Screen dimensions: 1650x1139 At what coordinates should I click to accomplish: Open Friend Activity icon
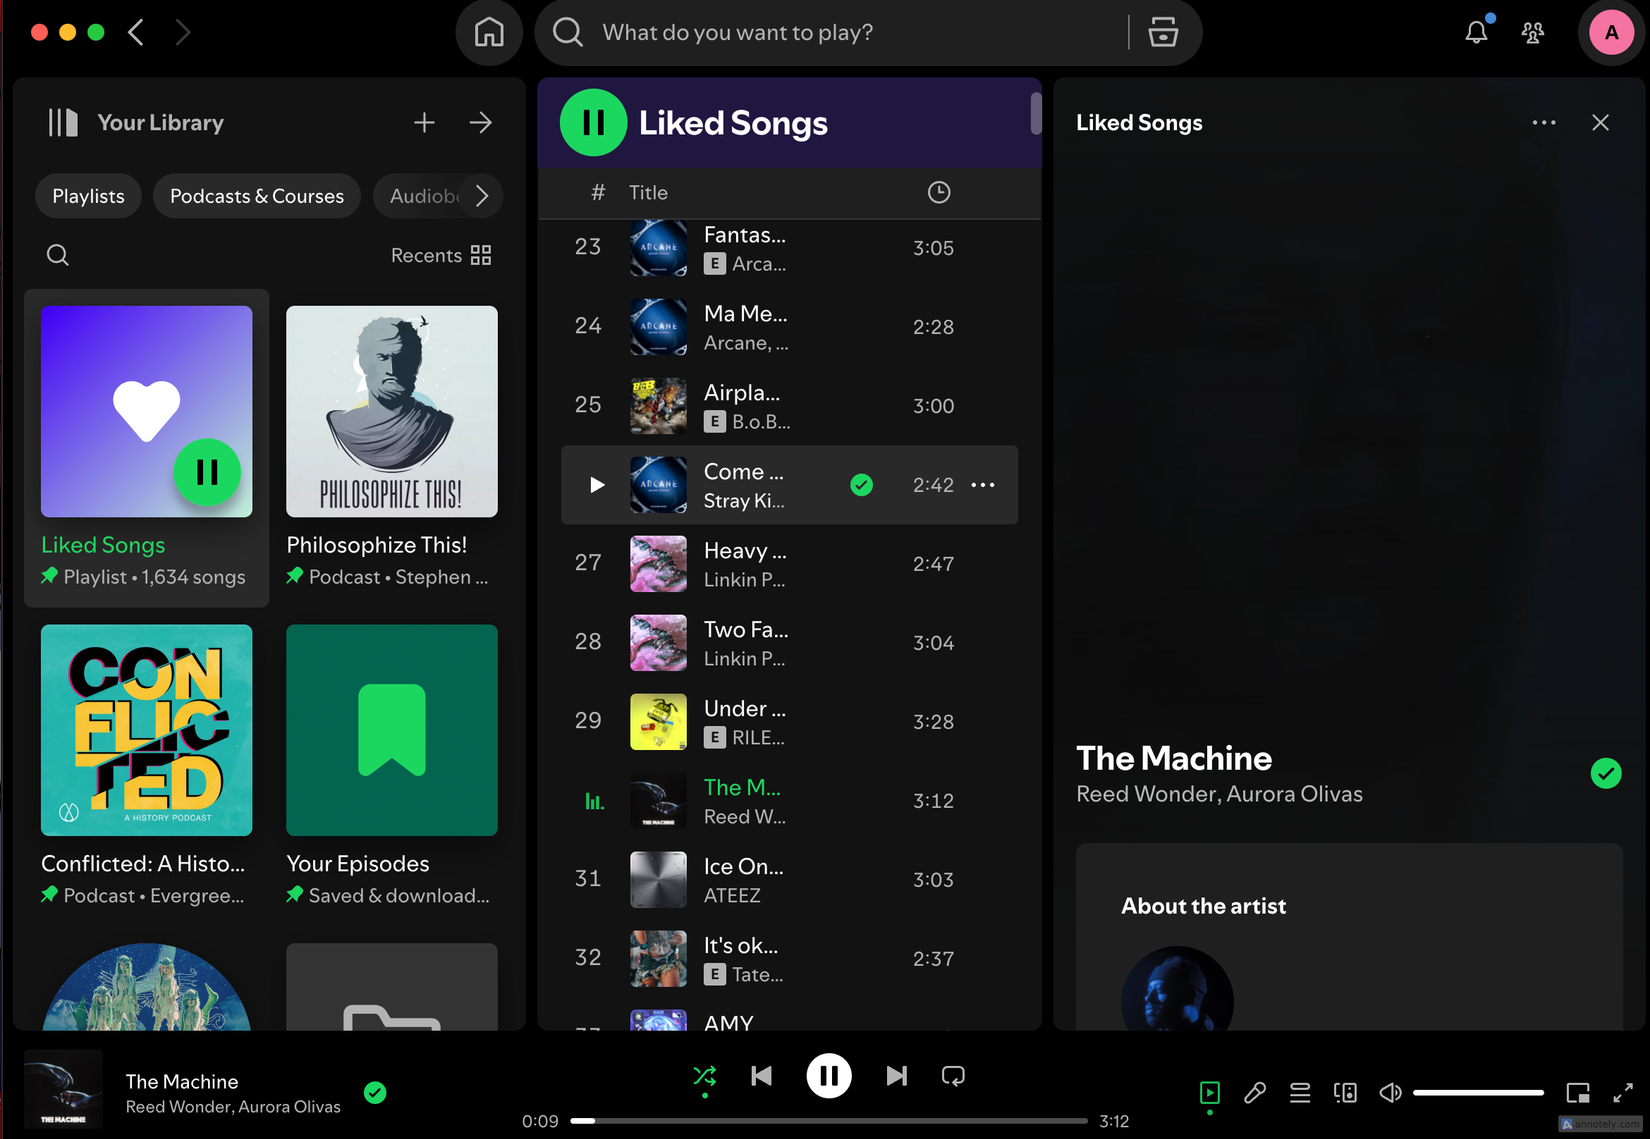(x=1533, y=32)
